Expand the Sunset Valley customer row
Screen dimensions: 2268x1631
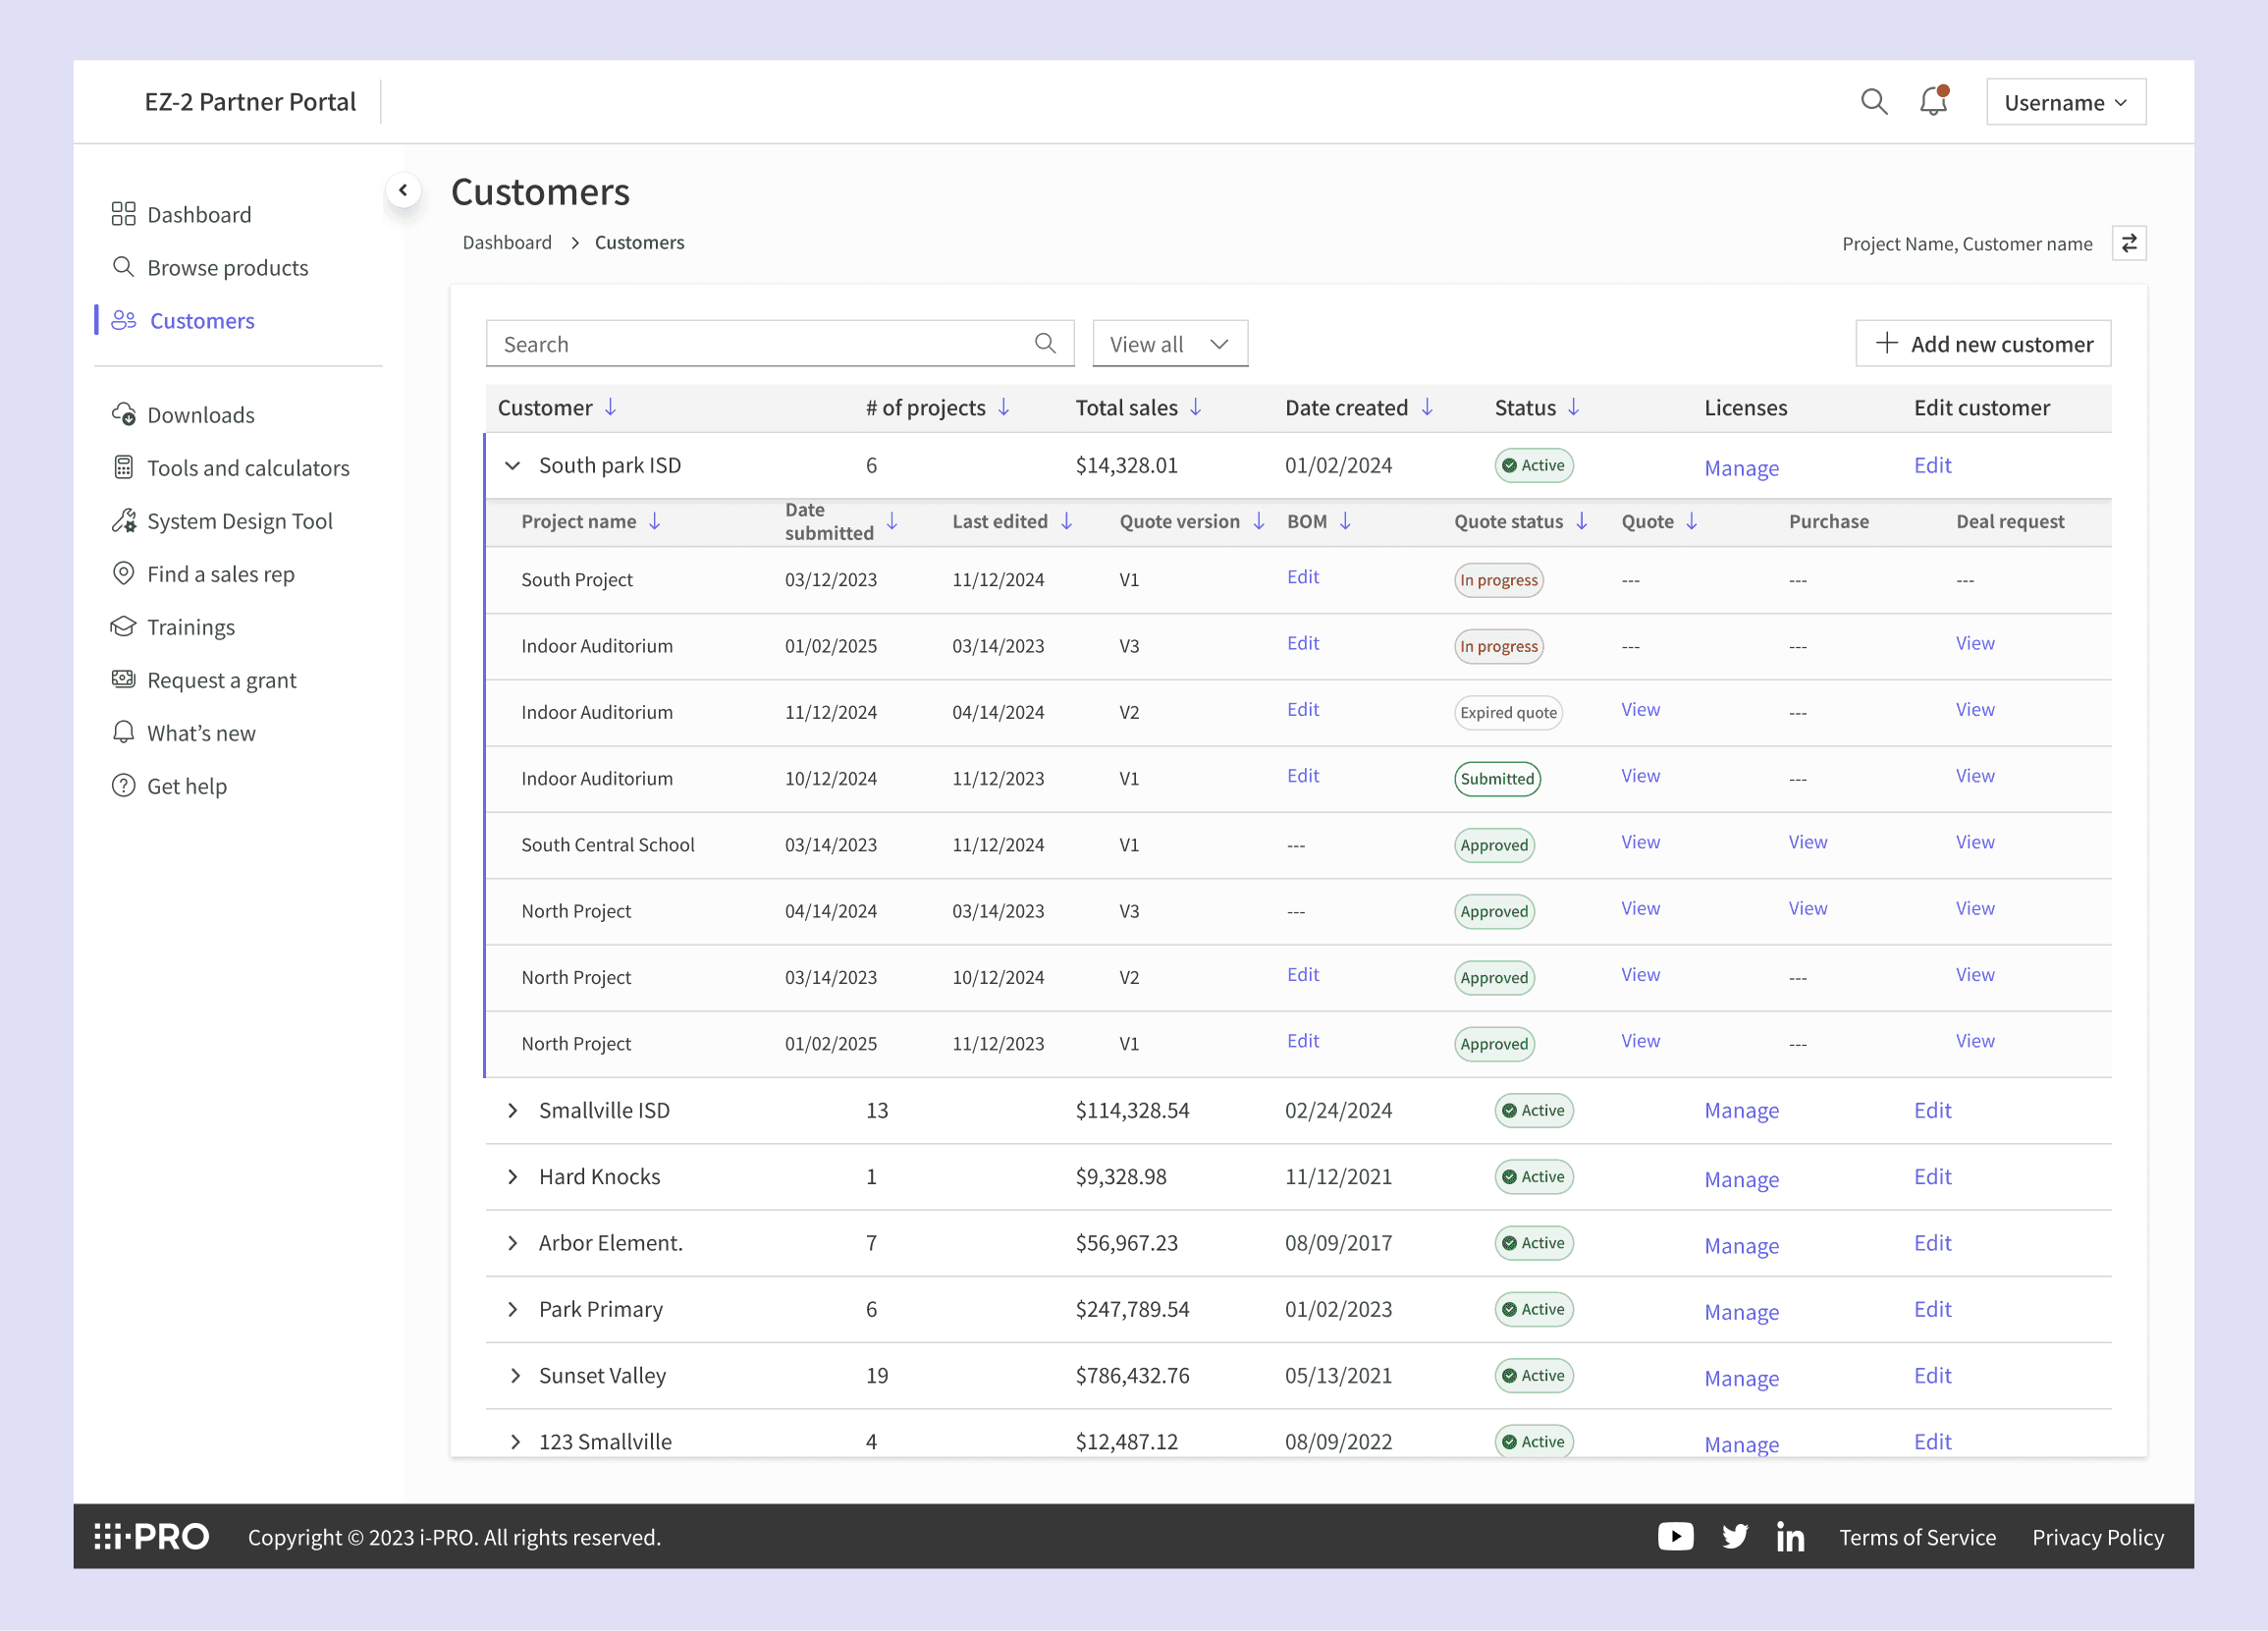[514, 1375]
